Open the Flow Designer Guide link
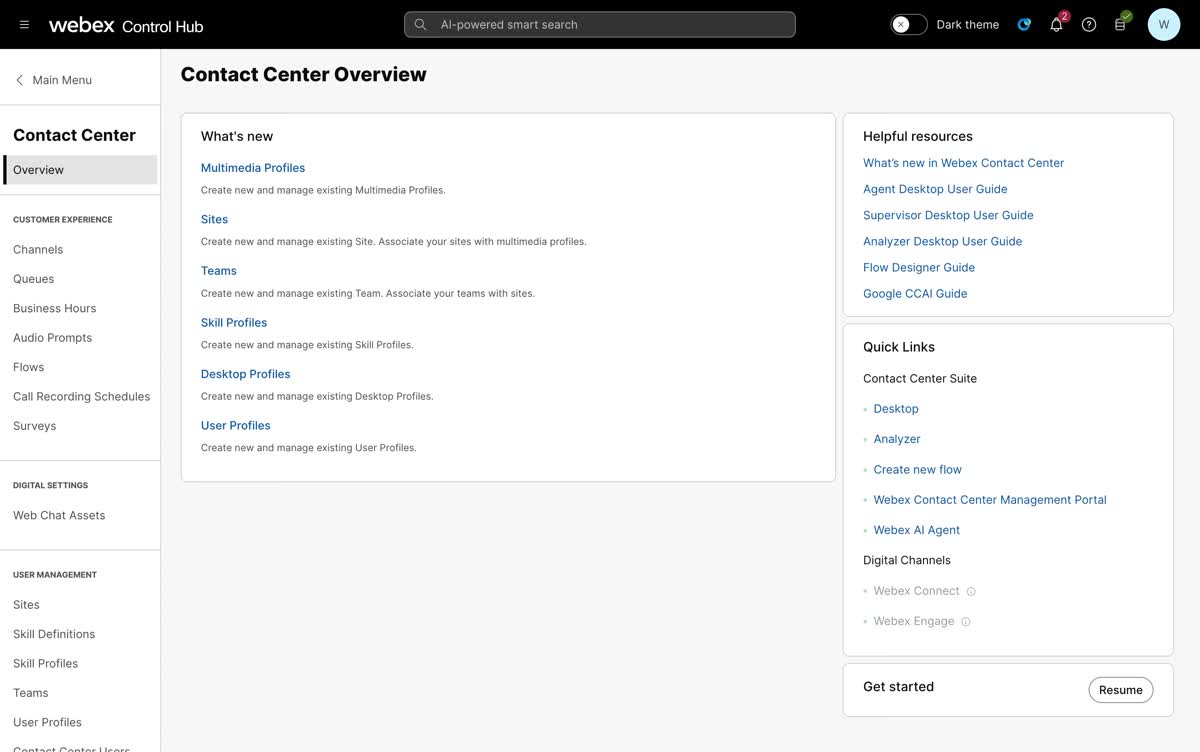 click(x=918, y=267)
